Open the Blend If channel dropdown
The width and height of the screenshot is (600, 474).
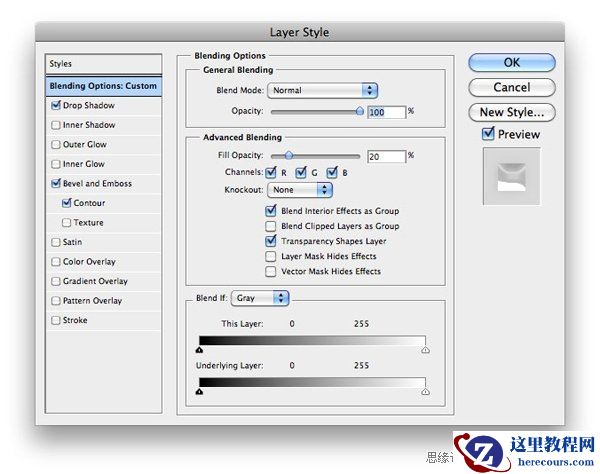click(260, 298)
